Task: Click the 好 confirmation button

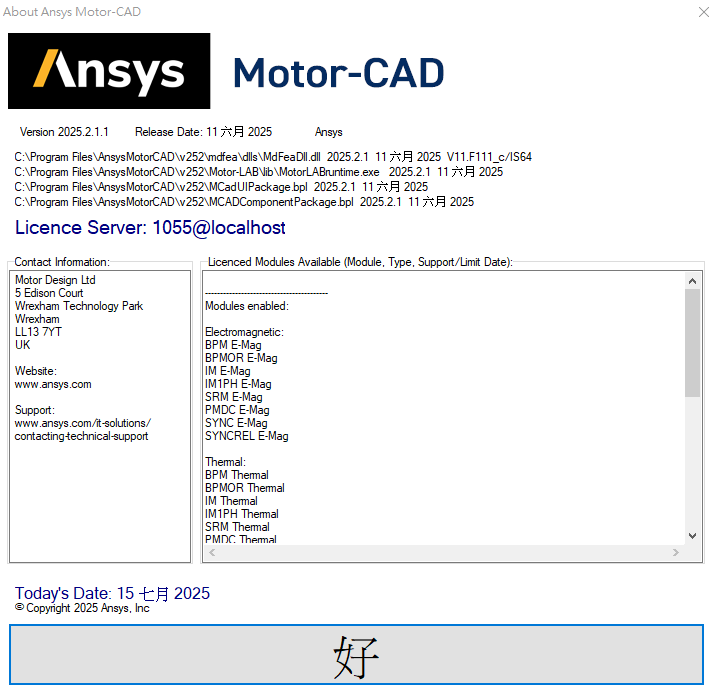Action: pos(356,655)
